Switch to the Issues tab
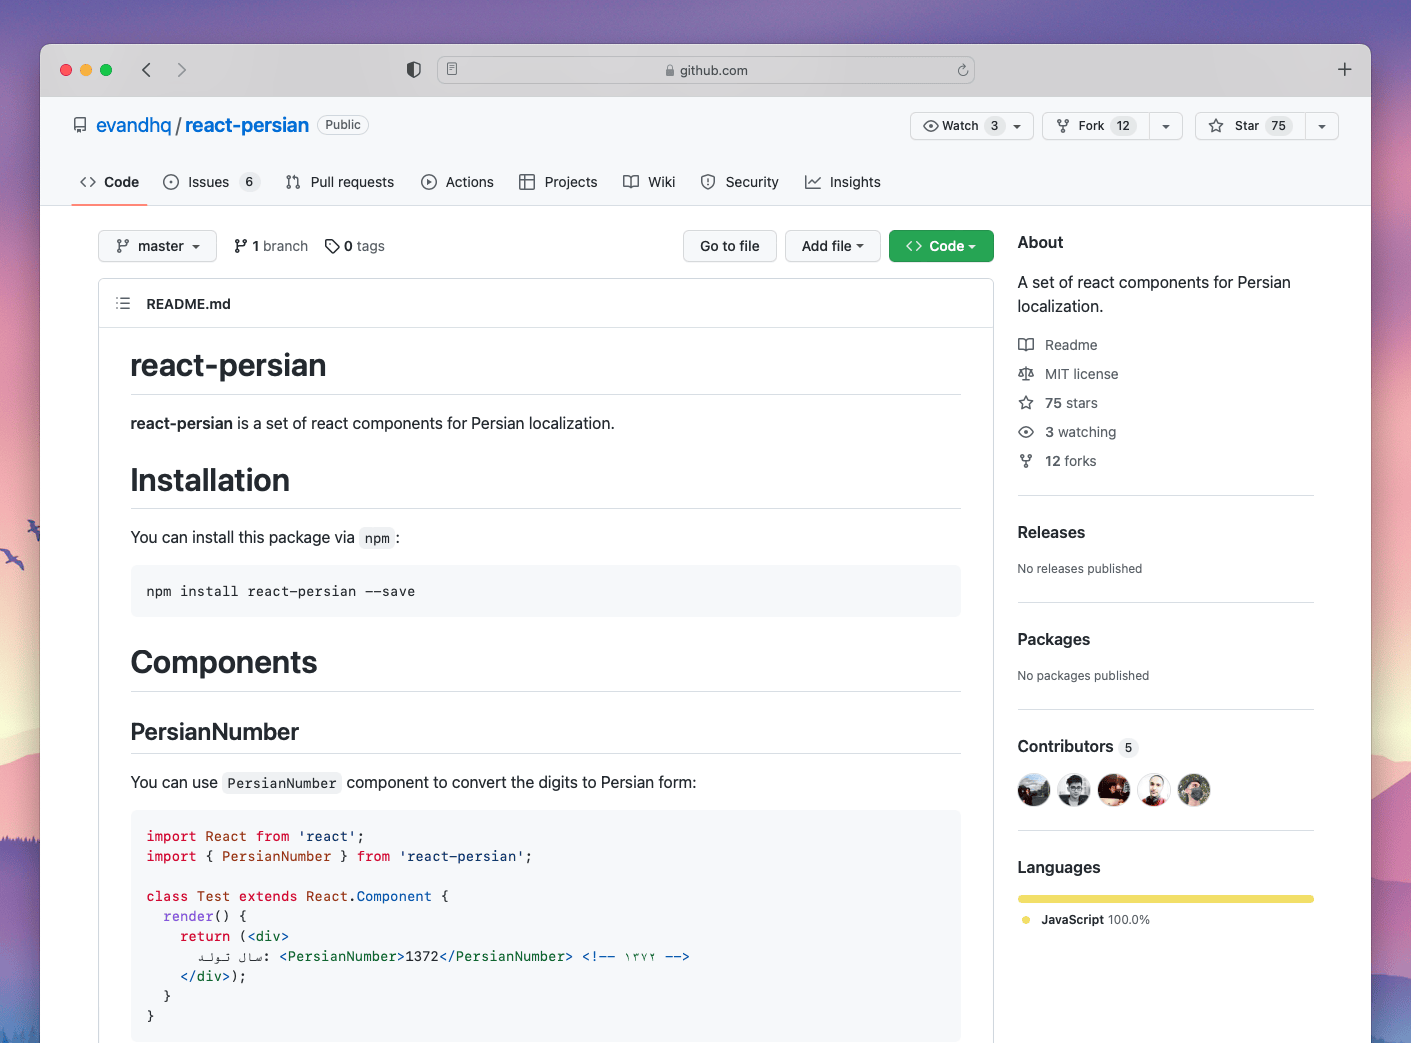The image size is (1411, 1043). click(x=211, y=182)
